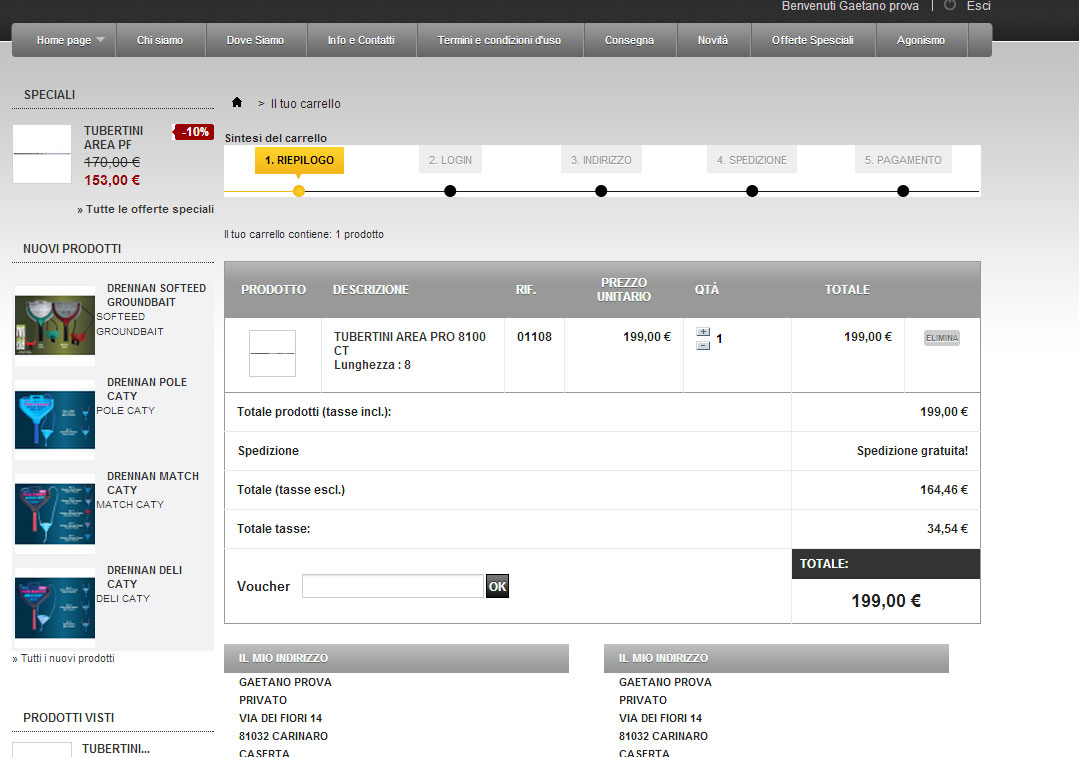Open the Chi siamo menu item
1079x757 pixels.
pos(160,40)
